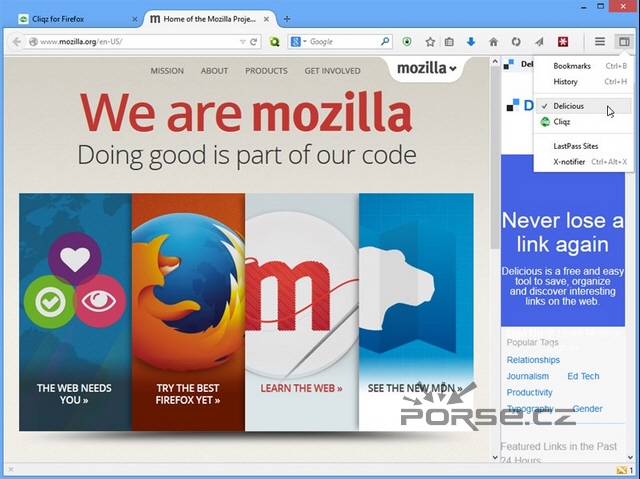Screen dimensions: 640x479
Task: Reload the page with the refresh icon
Action: [254, 42]
